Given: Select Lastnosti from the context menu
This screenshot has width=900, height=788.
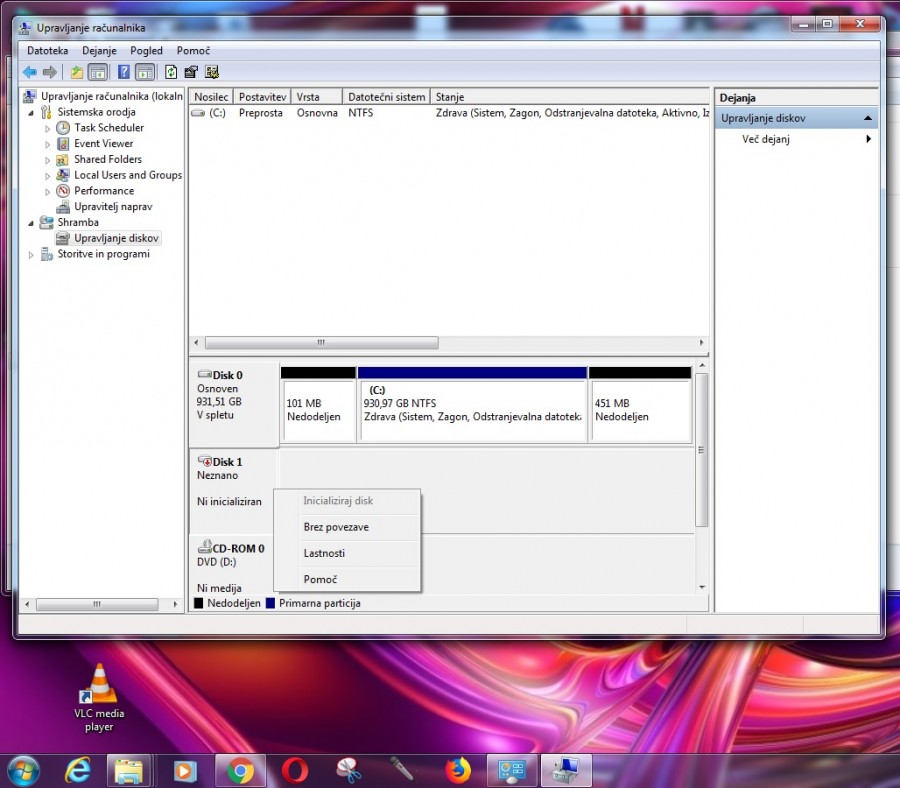Looking at the screenshot, I should pyautogui.click(x=324, y=553).
